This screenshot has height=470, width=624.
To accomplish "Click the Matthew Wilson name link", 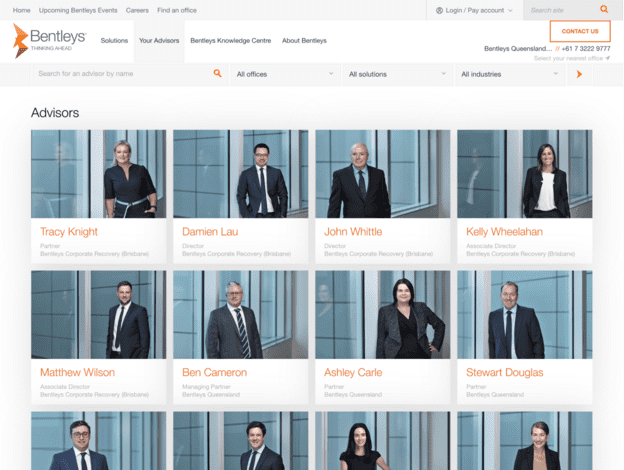I will (78, 372).
